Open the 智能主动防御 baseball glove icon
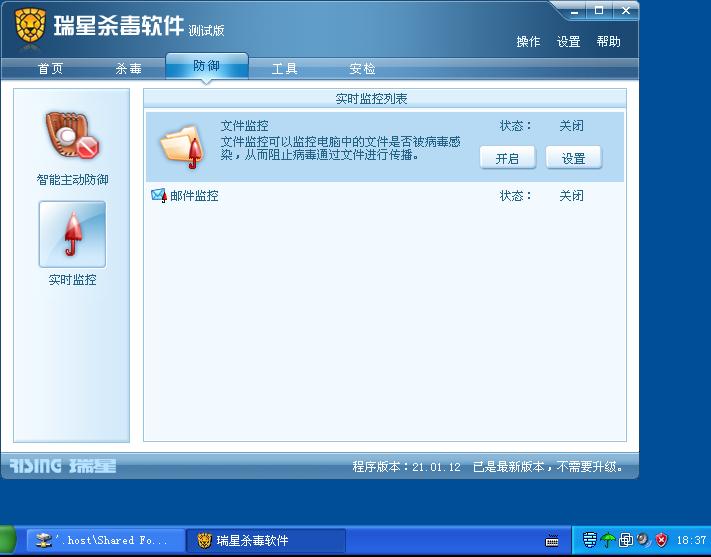Viewport: 711px width, 557px height. 72,135
